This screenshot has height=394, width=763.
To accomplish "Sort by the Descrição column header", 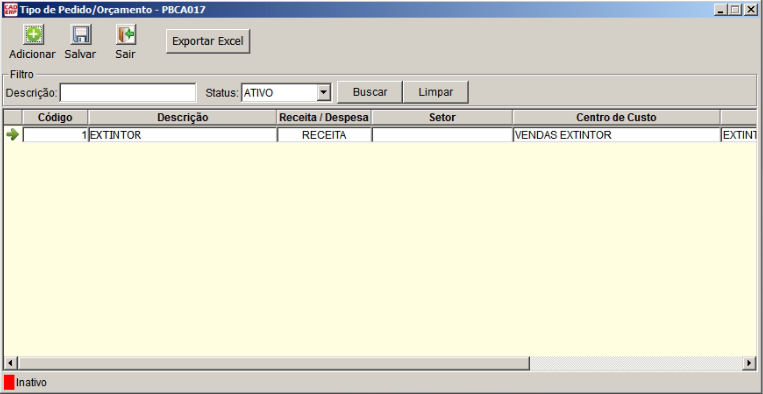I will pos(182,117).
